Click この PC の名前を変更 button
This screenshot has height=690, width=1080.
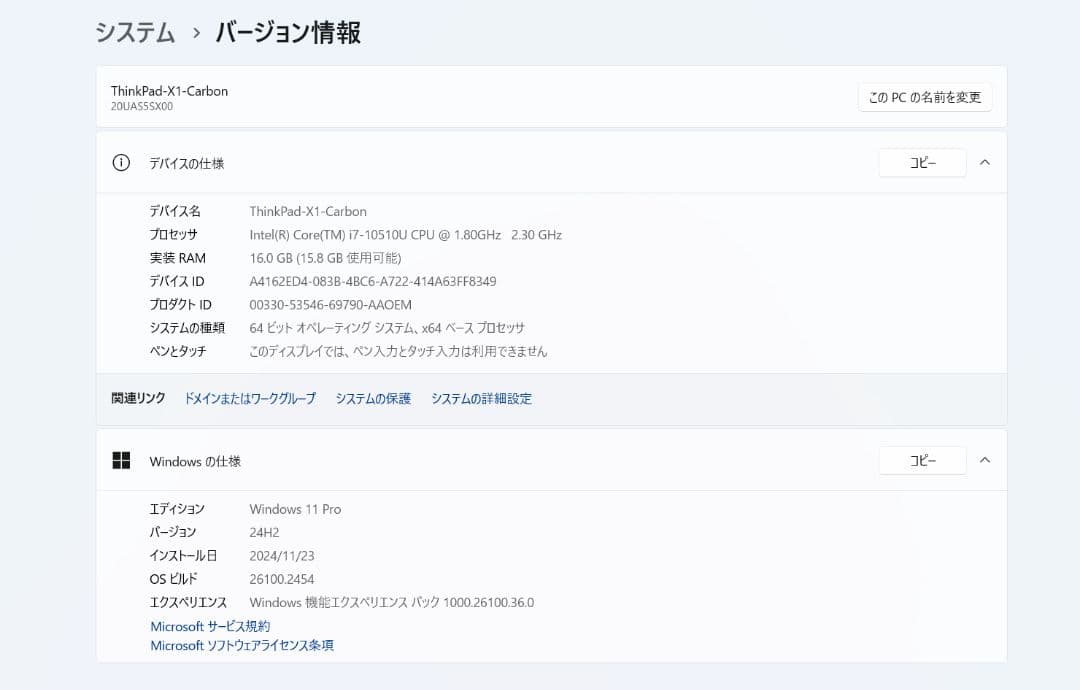coord(924,97)
